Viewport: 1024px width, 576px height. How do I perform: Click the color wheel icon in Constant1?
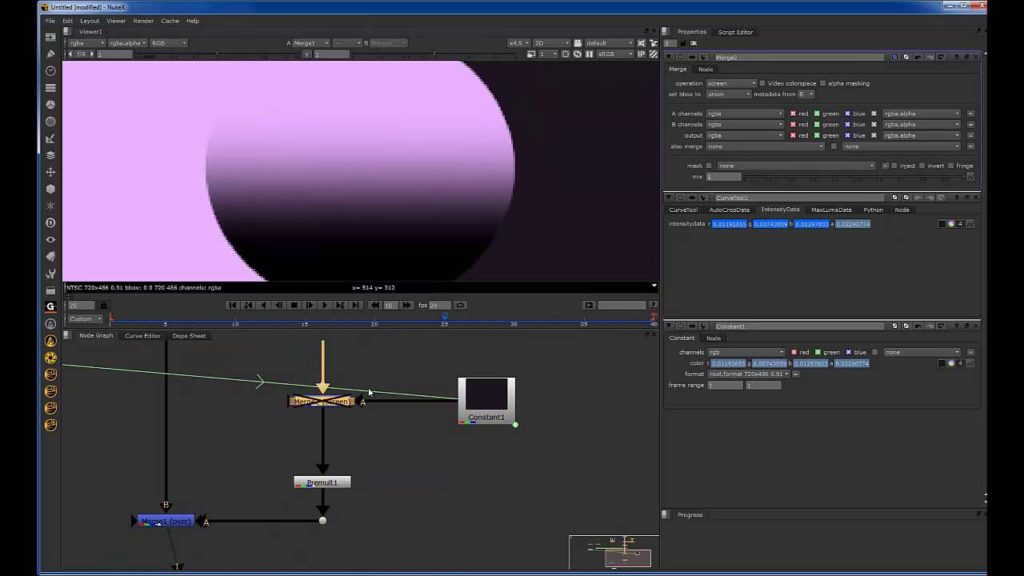pyautogui.click(x=951, y=363)
